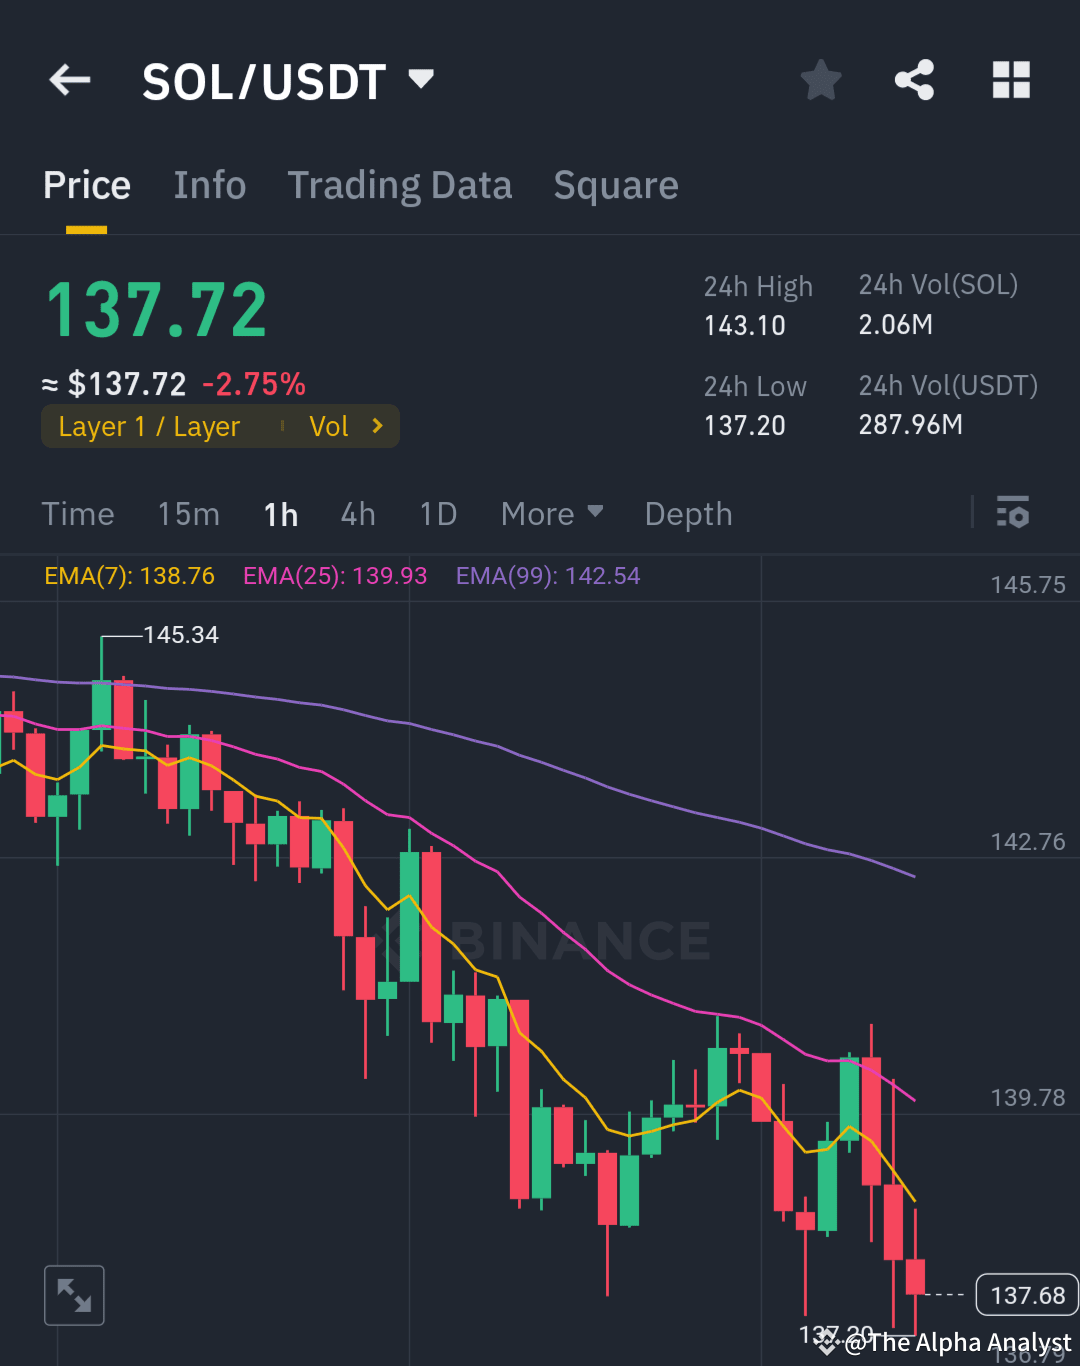The height and width of the screenshot is (1366, 1080).
Task: Select the 15m timeframe
Action: (x=188, y=513)
